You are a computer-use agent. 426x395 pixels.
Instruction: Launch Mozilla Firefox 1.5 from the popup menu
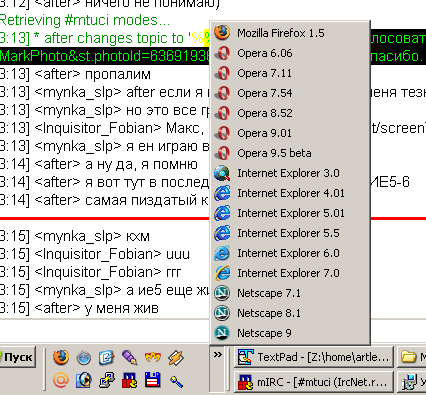(x=290, y=33)
